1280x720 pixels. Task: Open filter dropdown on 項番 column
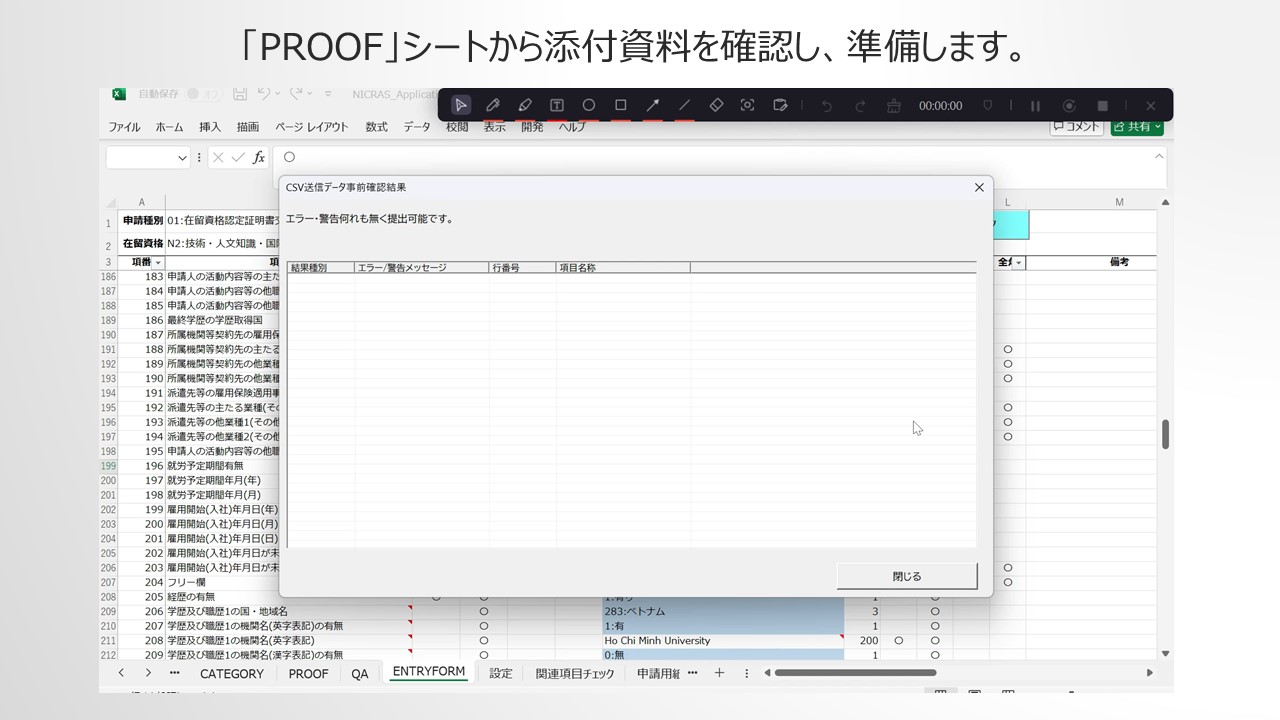pos(157,262)
